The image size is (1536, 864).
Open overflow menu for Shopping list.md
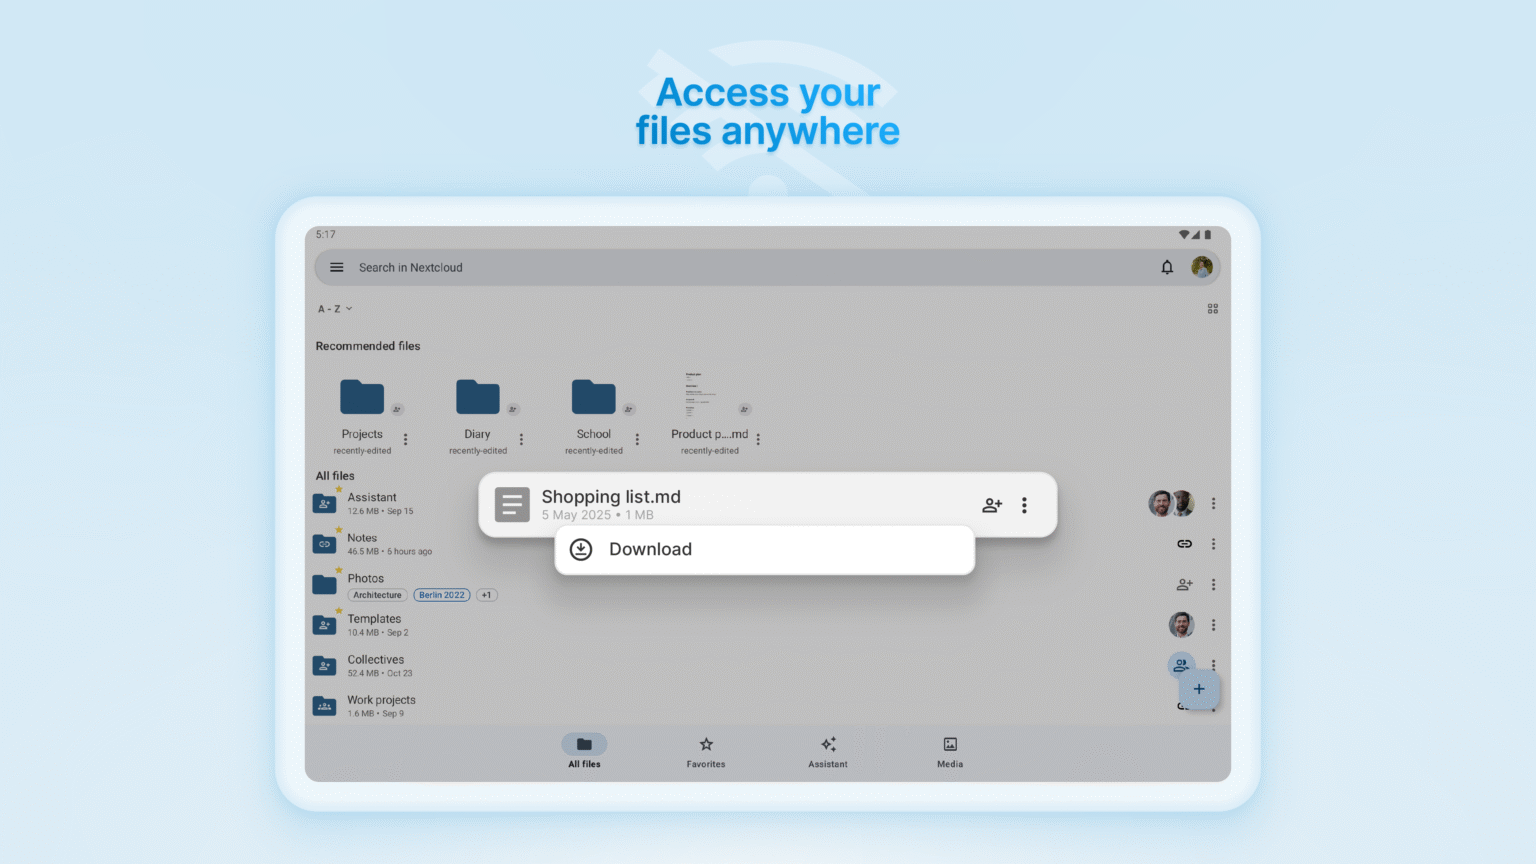click(1024, 505)
